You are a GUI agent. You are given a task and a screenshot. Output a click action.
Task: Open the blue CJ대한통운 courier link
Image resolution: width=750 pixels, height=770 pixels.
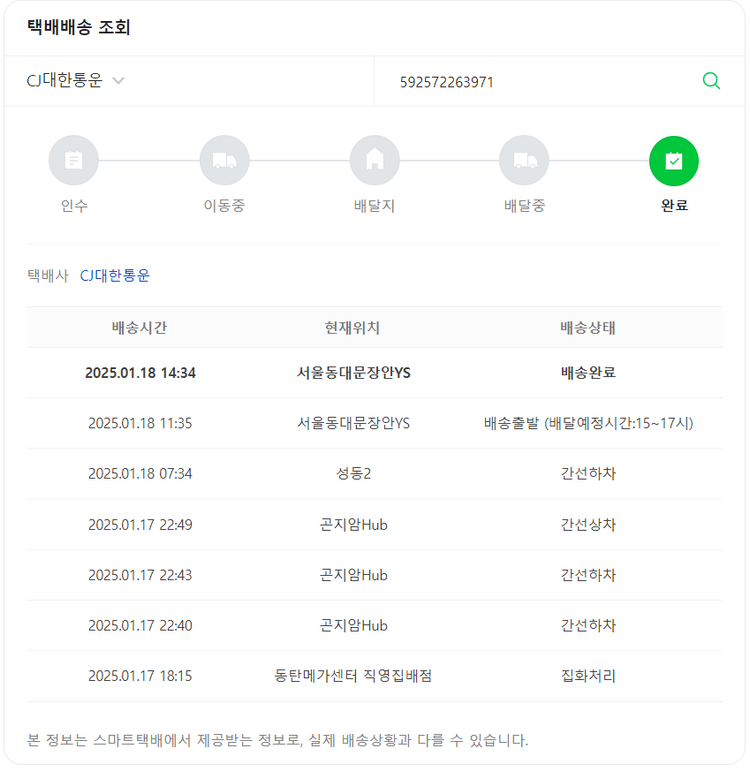pyautogui.click(x=115, y=275)
